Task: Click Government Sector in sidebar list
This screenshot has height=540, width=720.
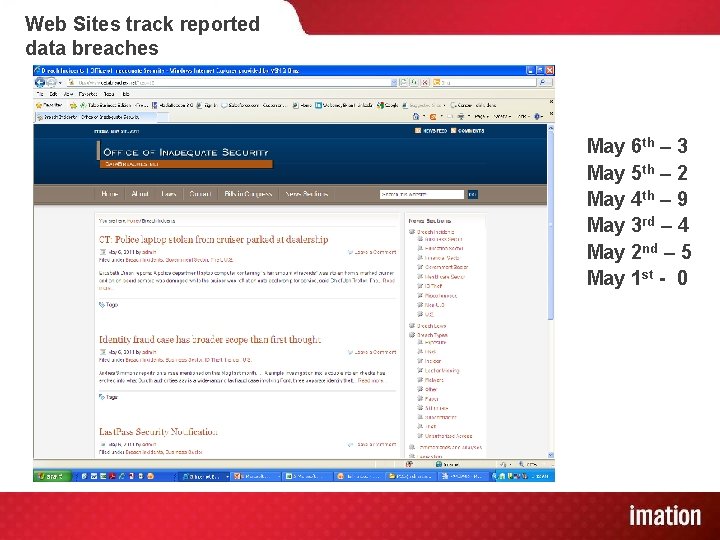Action: pos(446,267)
